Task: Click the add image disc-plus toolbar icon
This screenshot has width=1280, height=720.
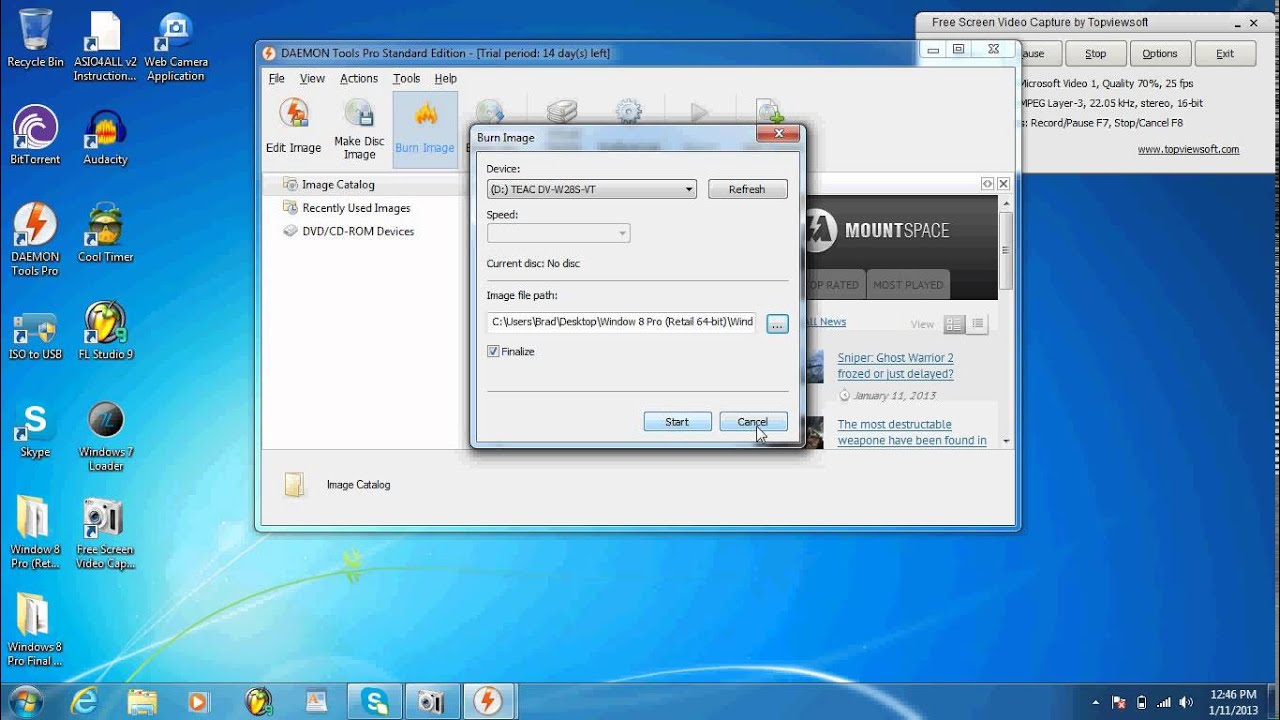Action: pyautogui.click(x=769, y=112)
